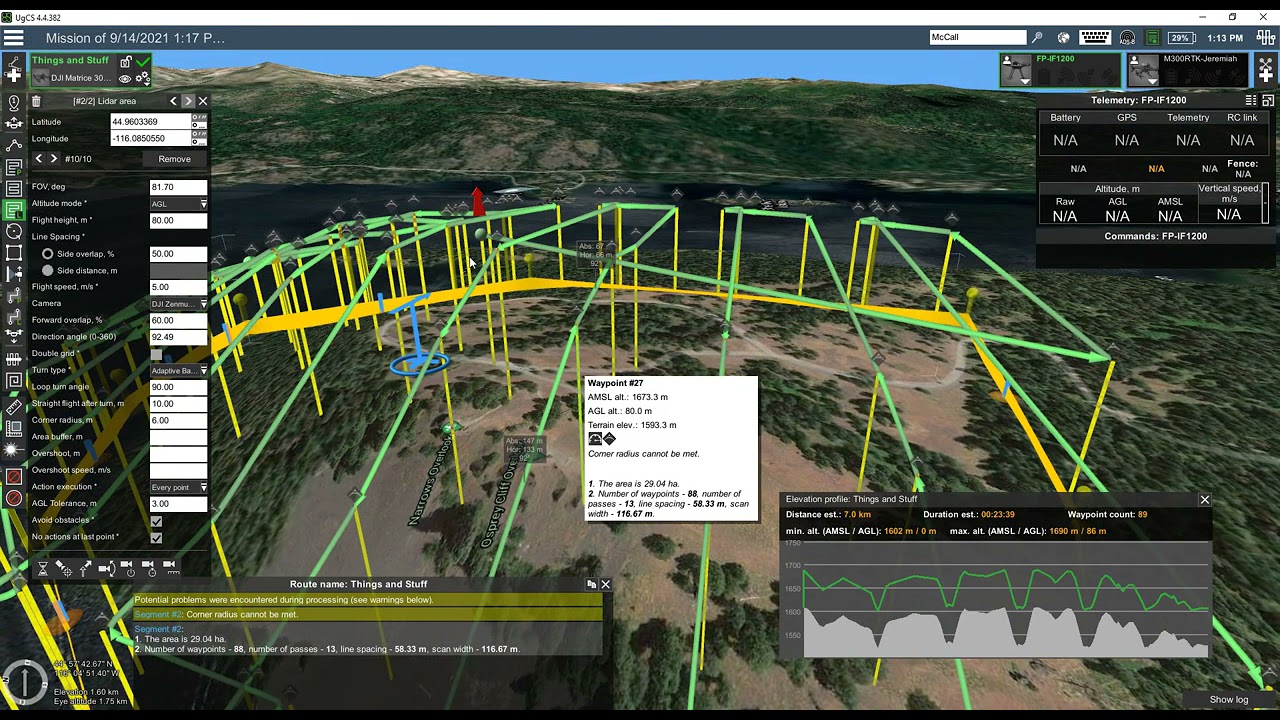Delete the Lidar area segment with trash icon
The image size is (1280, 720).
[36, 101]
